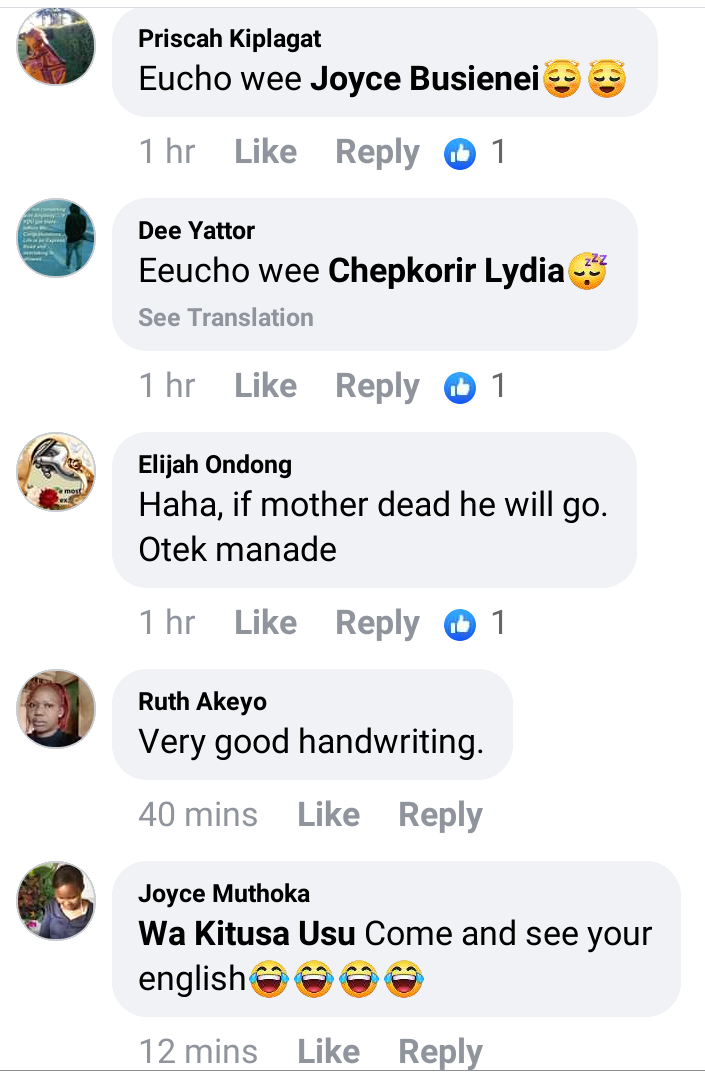The height and width of the screenshot is (1089, 705).
Task: Click See Translation under Dee Yattor's comment
Action: click(x=226, y=317)
